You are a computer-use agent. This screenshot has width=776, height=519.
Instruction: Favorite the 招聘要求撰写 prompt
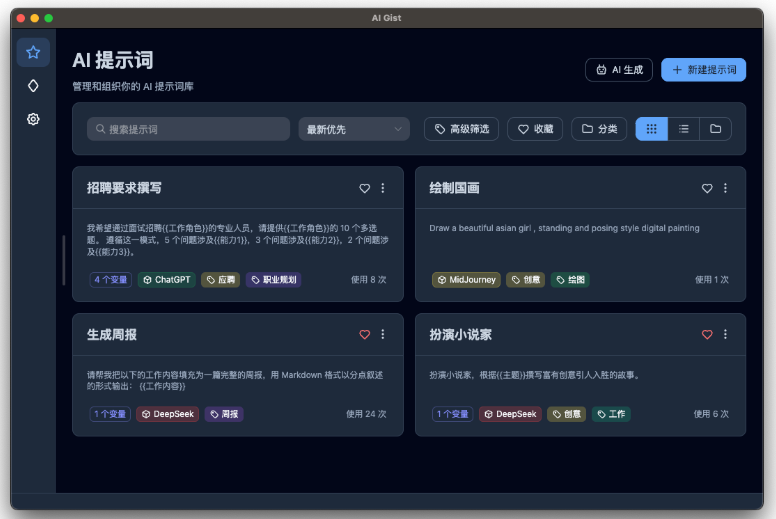point(365,188)
